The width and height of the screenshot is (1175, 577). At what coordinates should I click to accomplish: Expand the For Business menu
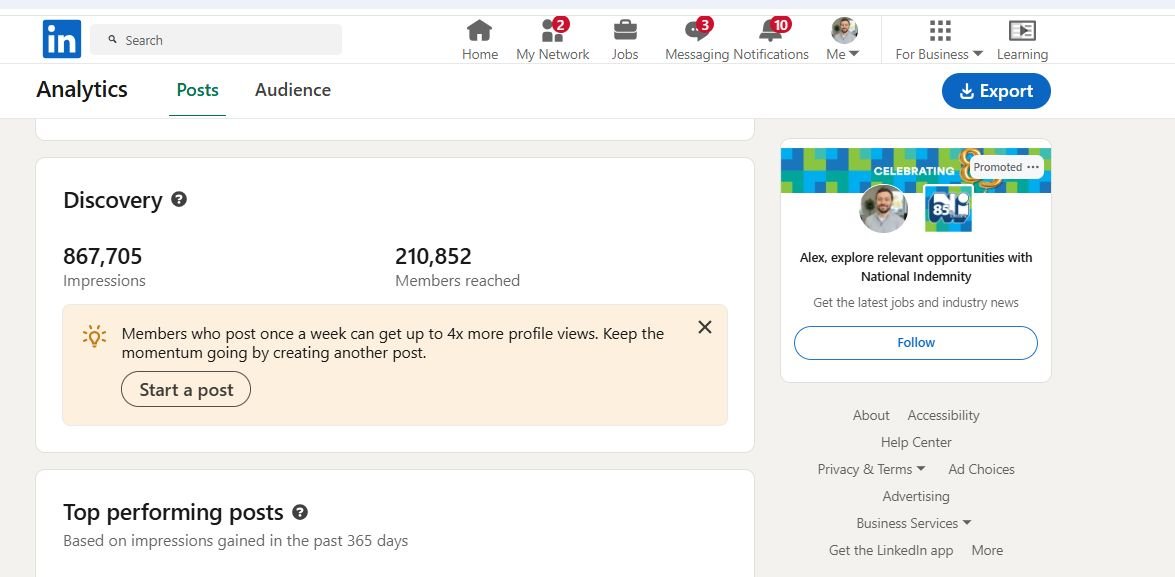click(939, 40)
